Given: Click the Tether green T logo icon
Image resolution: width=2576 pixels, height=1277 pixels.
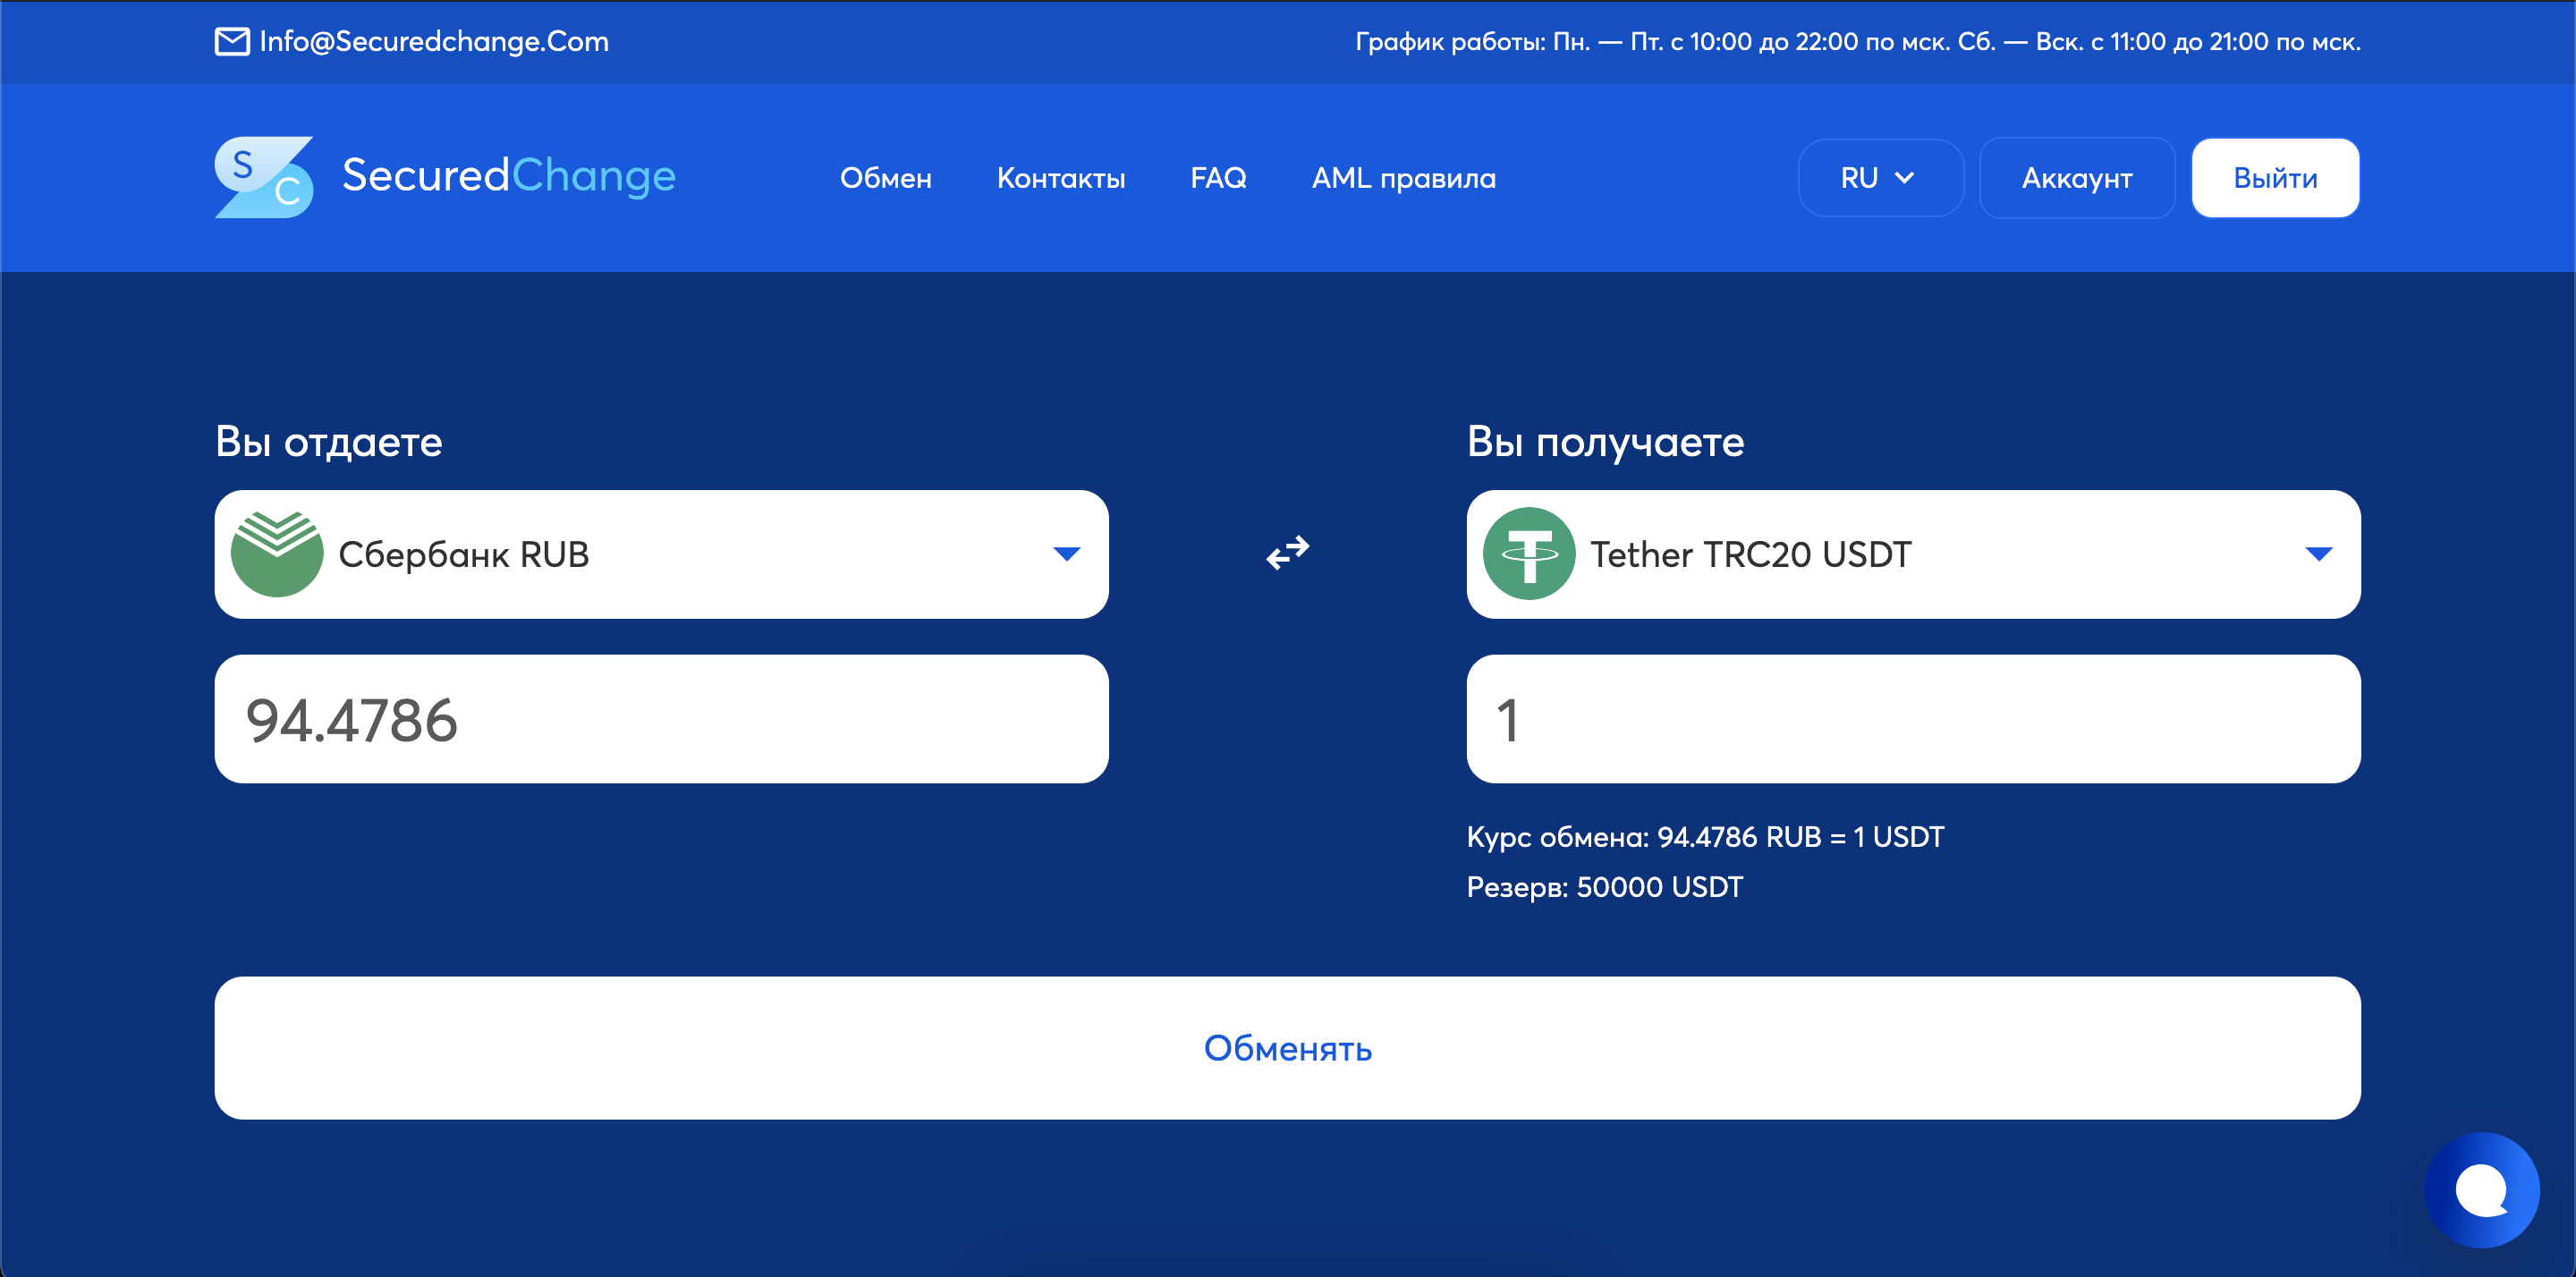Looking at the screenshot, I should (1528, 553).
